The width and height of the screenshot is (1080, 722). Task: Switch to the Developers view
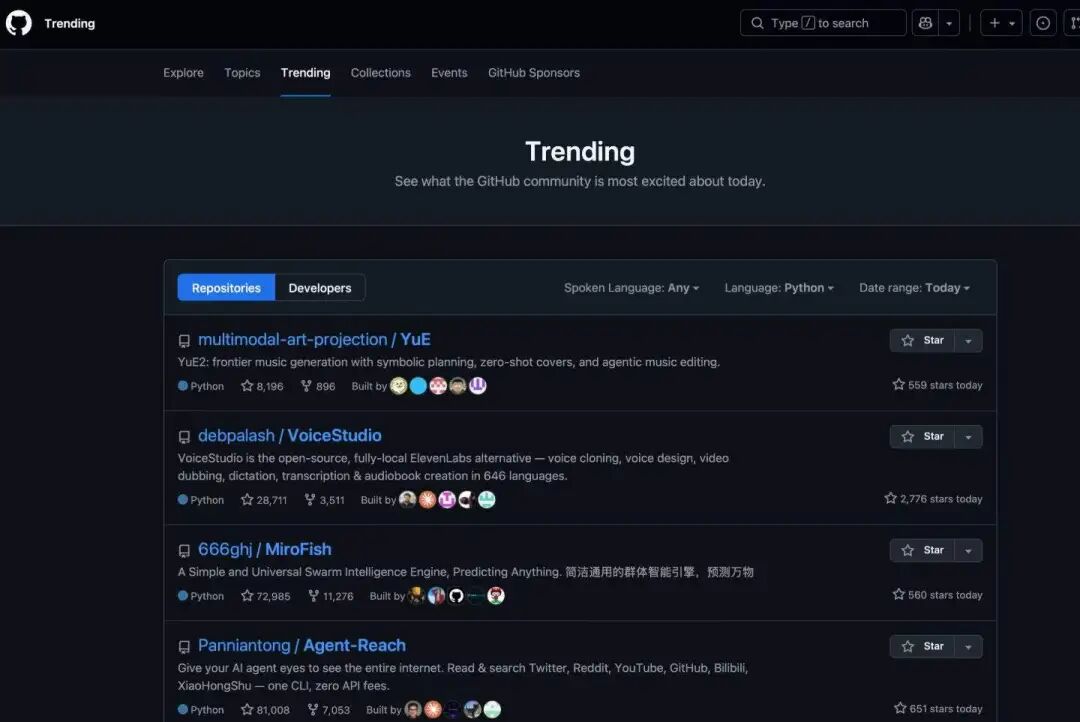pyautogui.click(x=320, y=288)
